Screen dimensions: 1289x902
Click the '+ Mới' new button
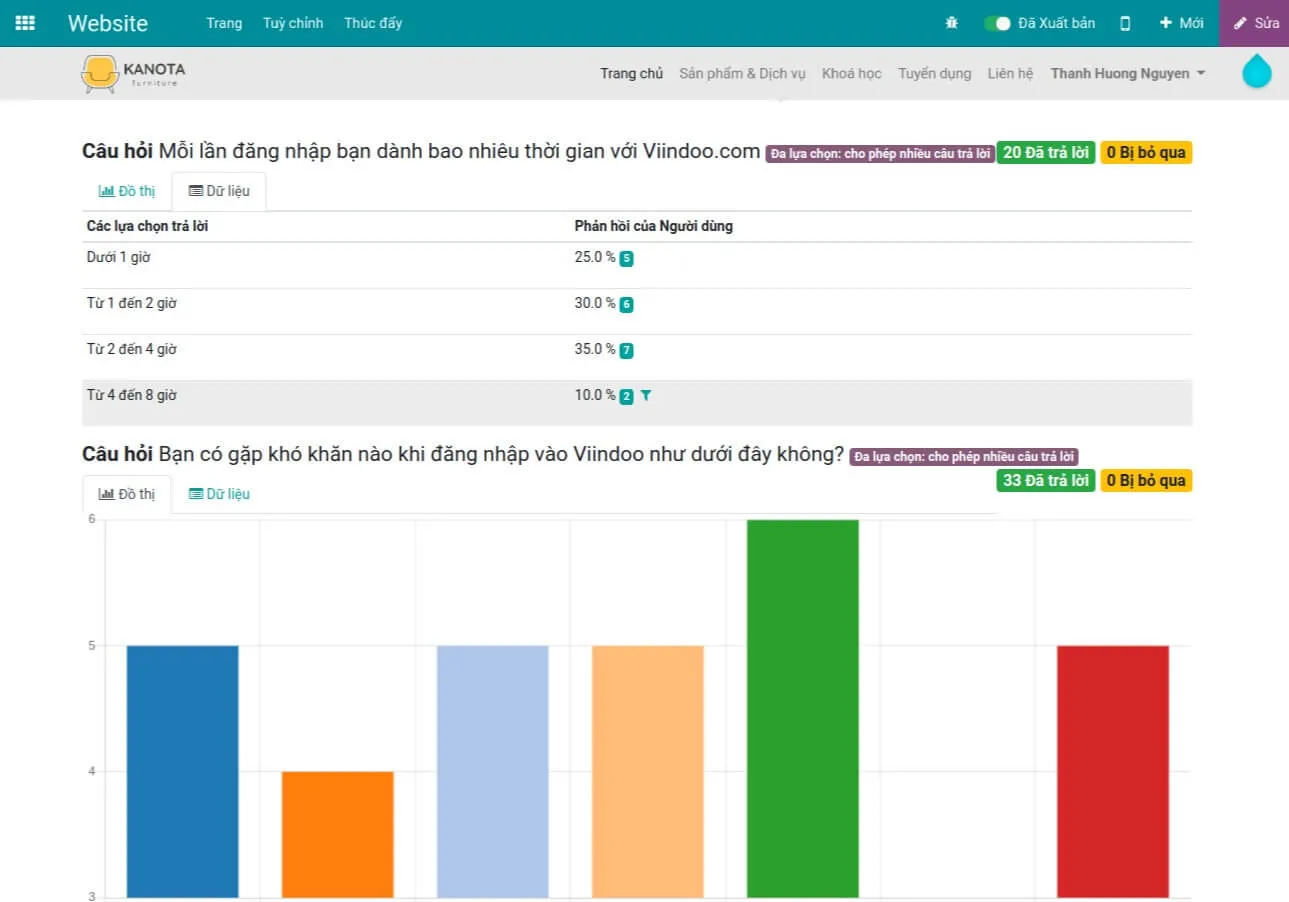point(1181,23)
